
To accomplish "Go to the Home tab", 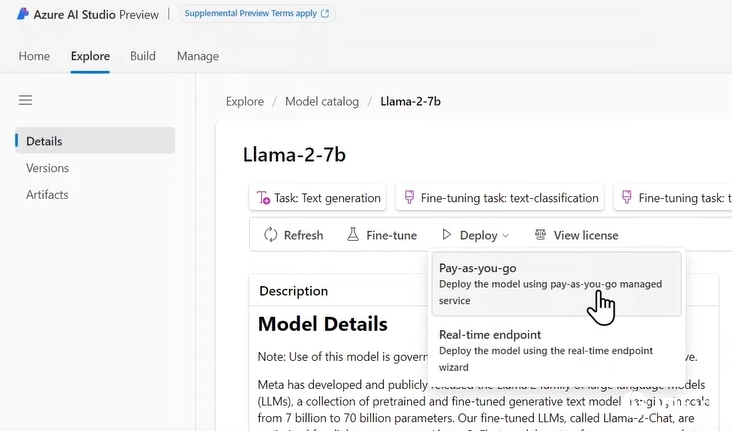I will pos(34,56).
